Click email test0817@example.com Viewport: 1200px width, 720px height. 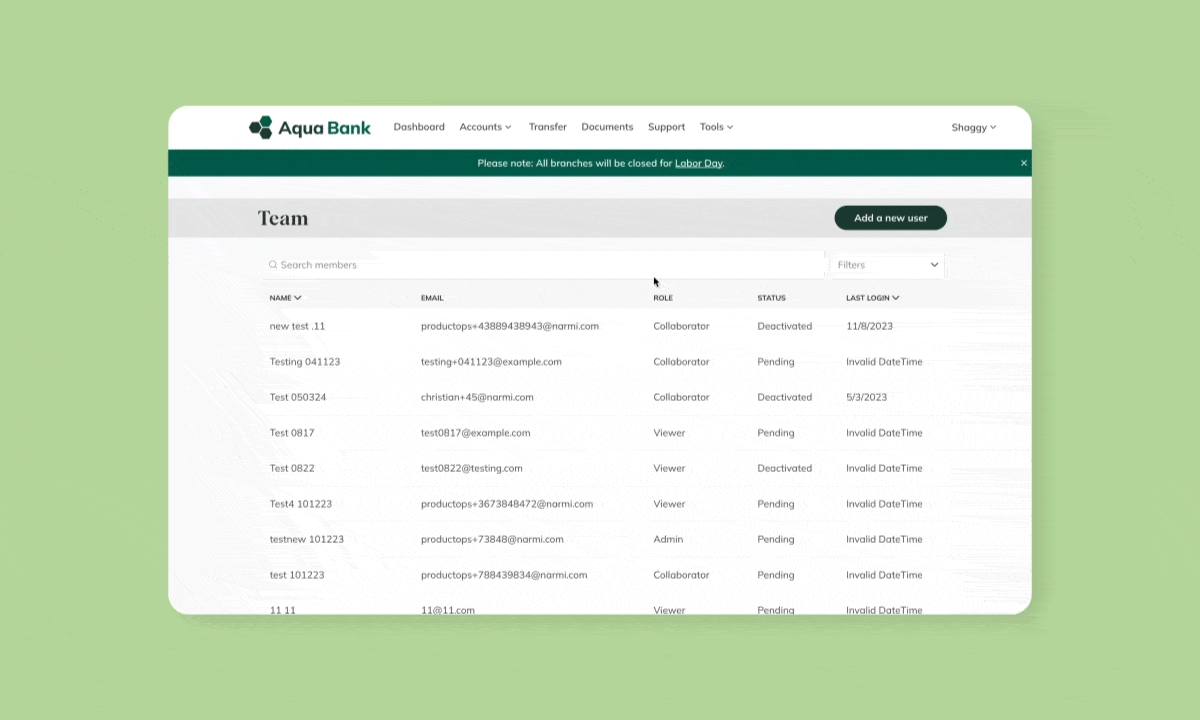[475, 433]
